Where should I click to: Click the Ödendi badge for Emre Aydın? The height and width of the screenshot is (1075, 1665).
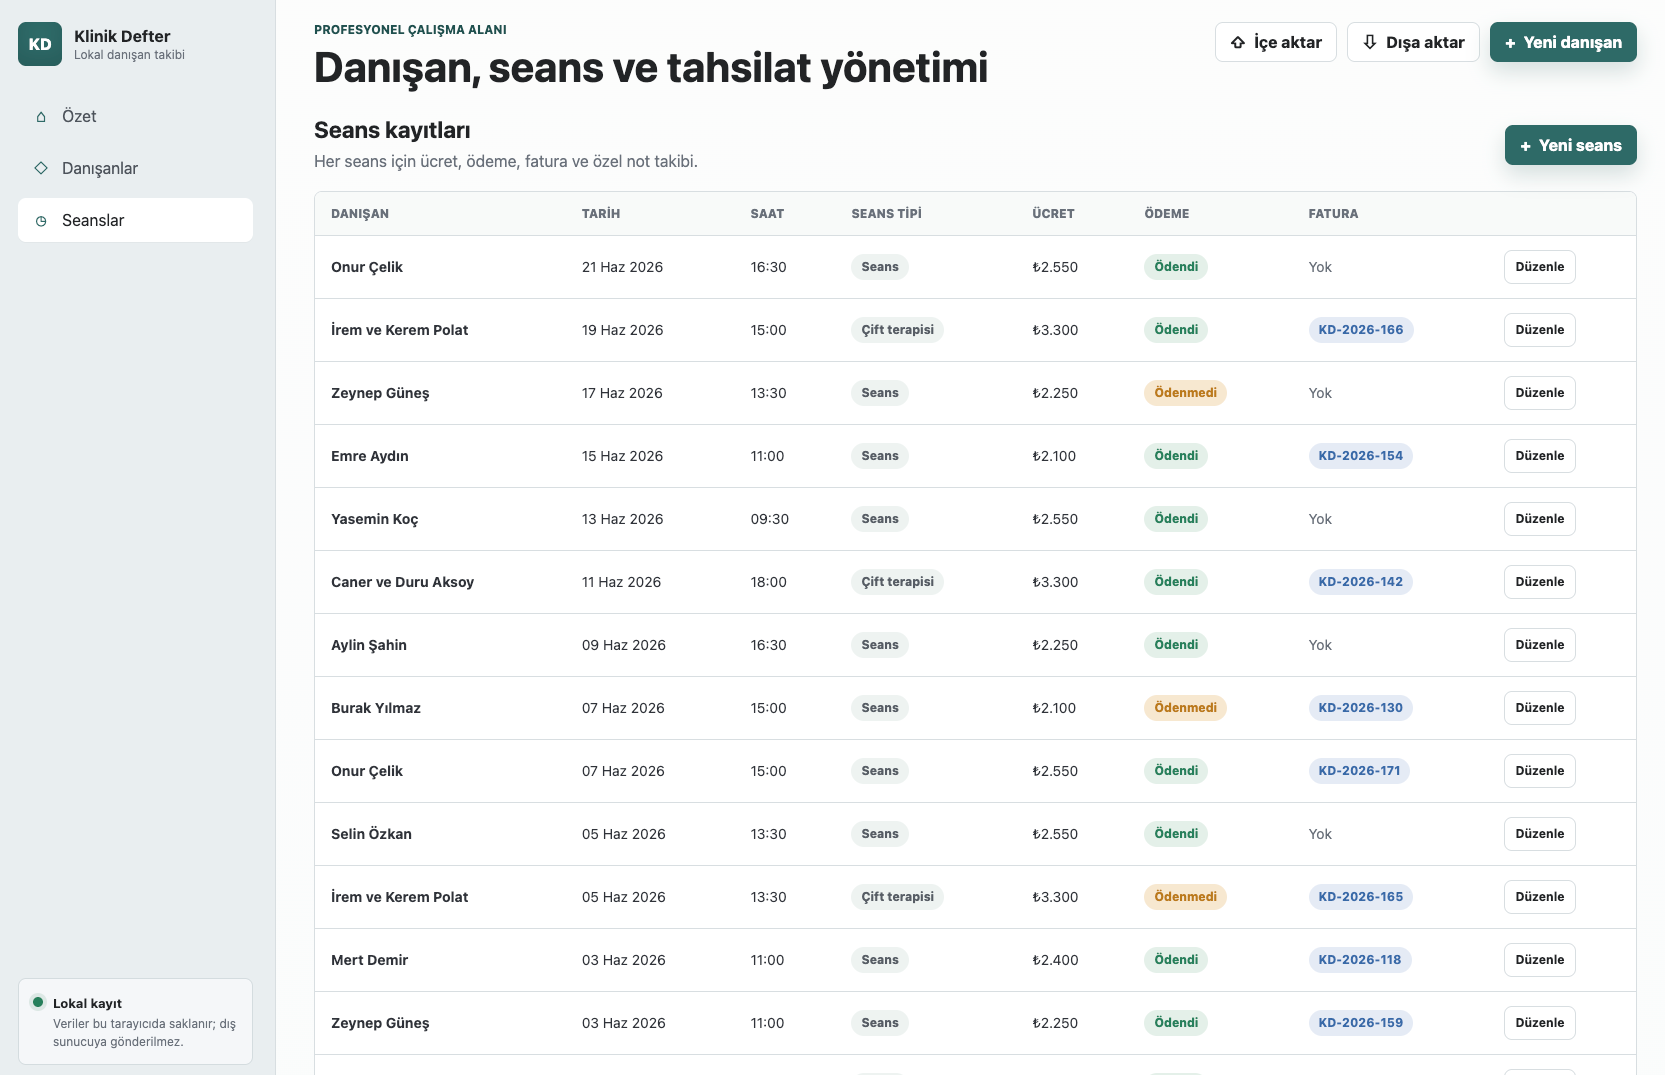tap(1176, 456)
